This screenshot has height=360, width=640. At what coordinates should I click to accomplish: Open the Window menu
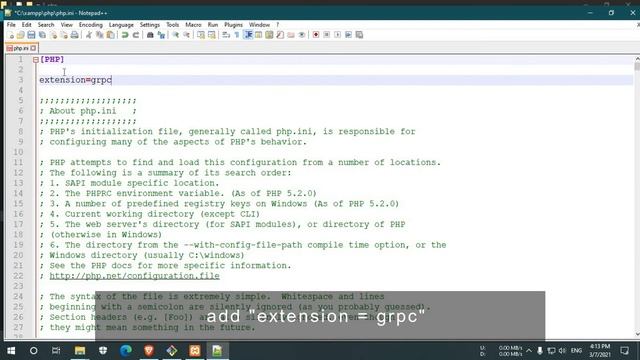[x=259, y=25]
